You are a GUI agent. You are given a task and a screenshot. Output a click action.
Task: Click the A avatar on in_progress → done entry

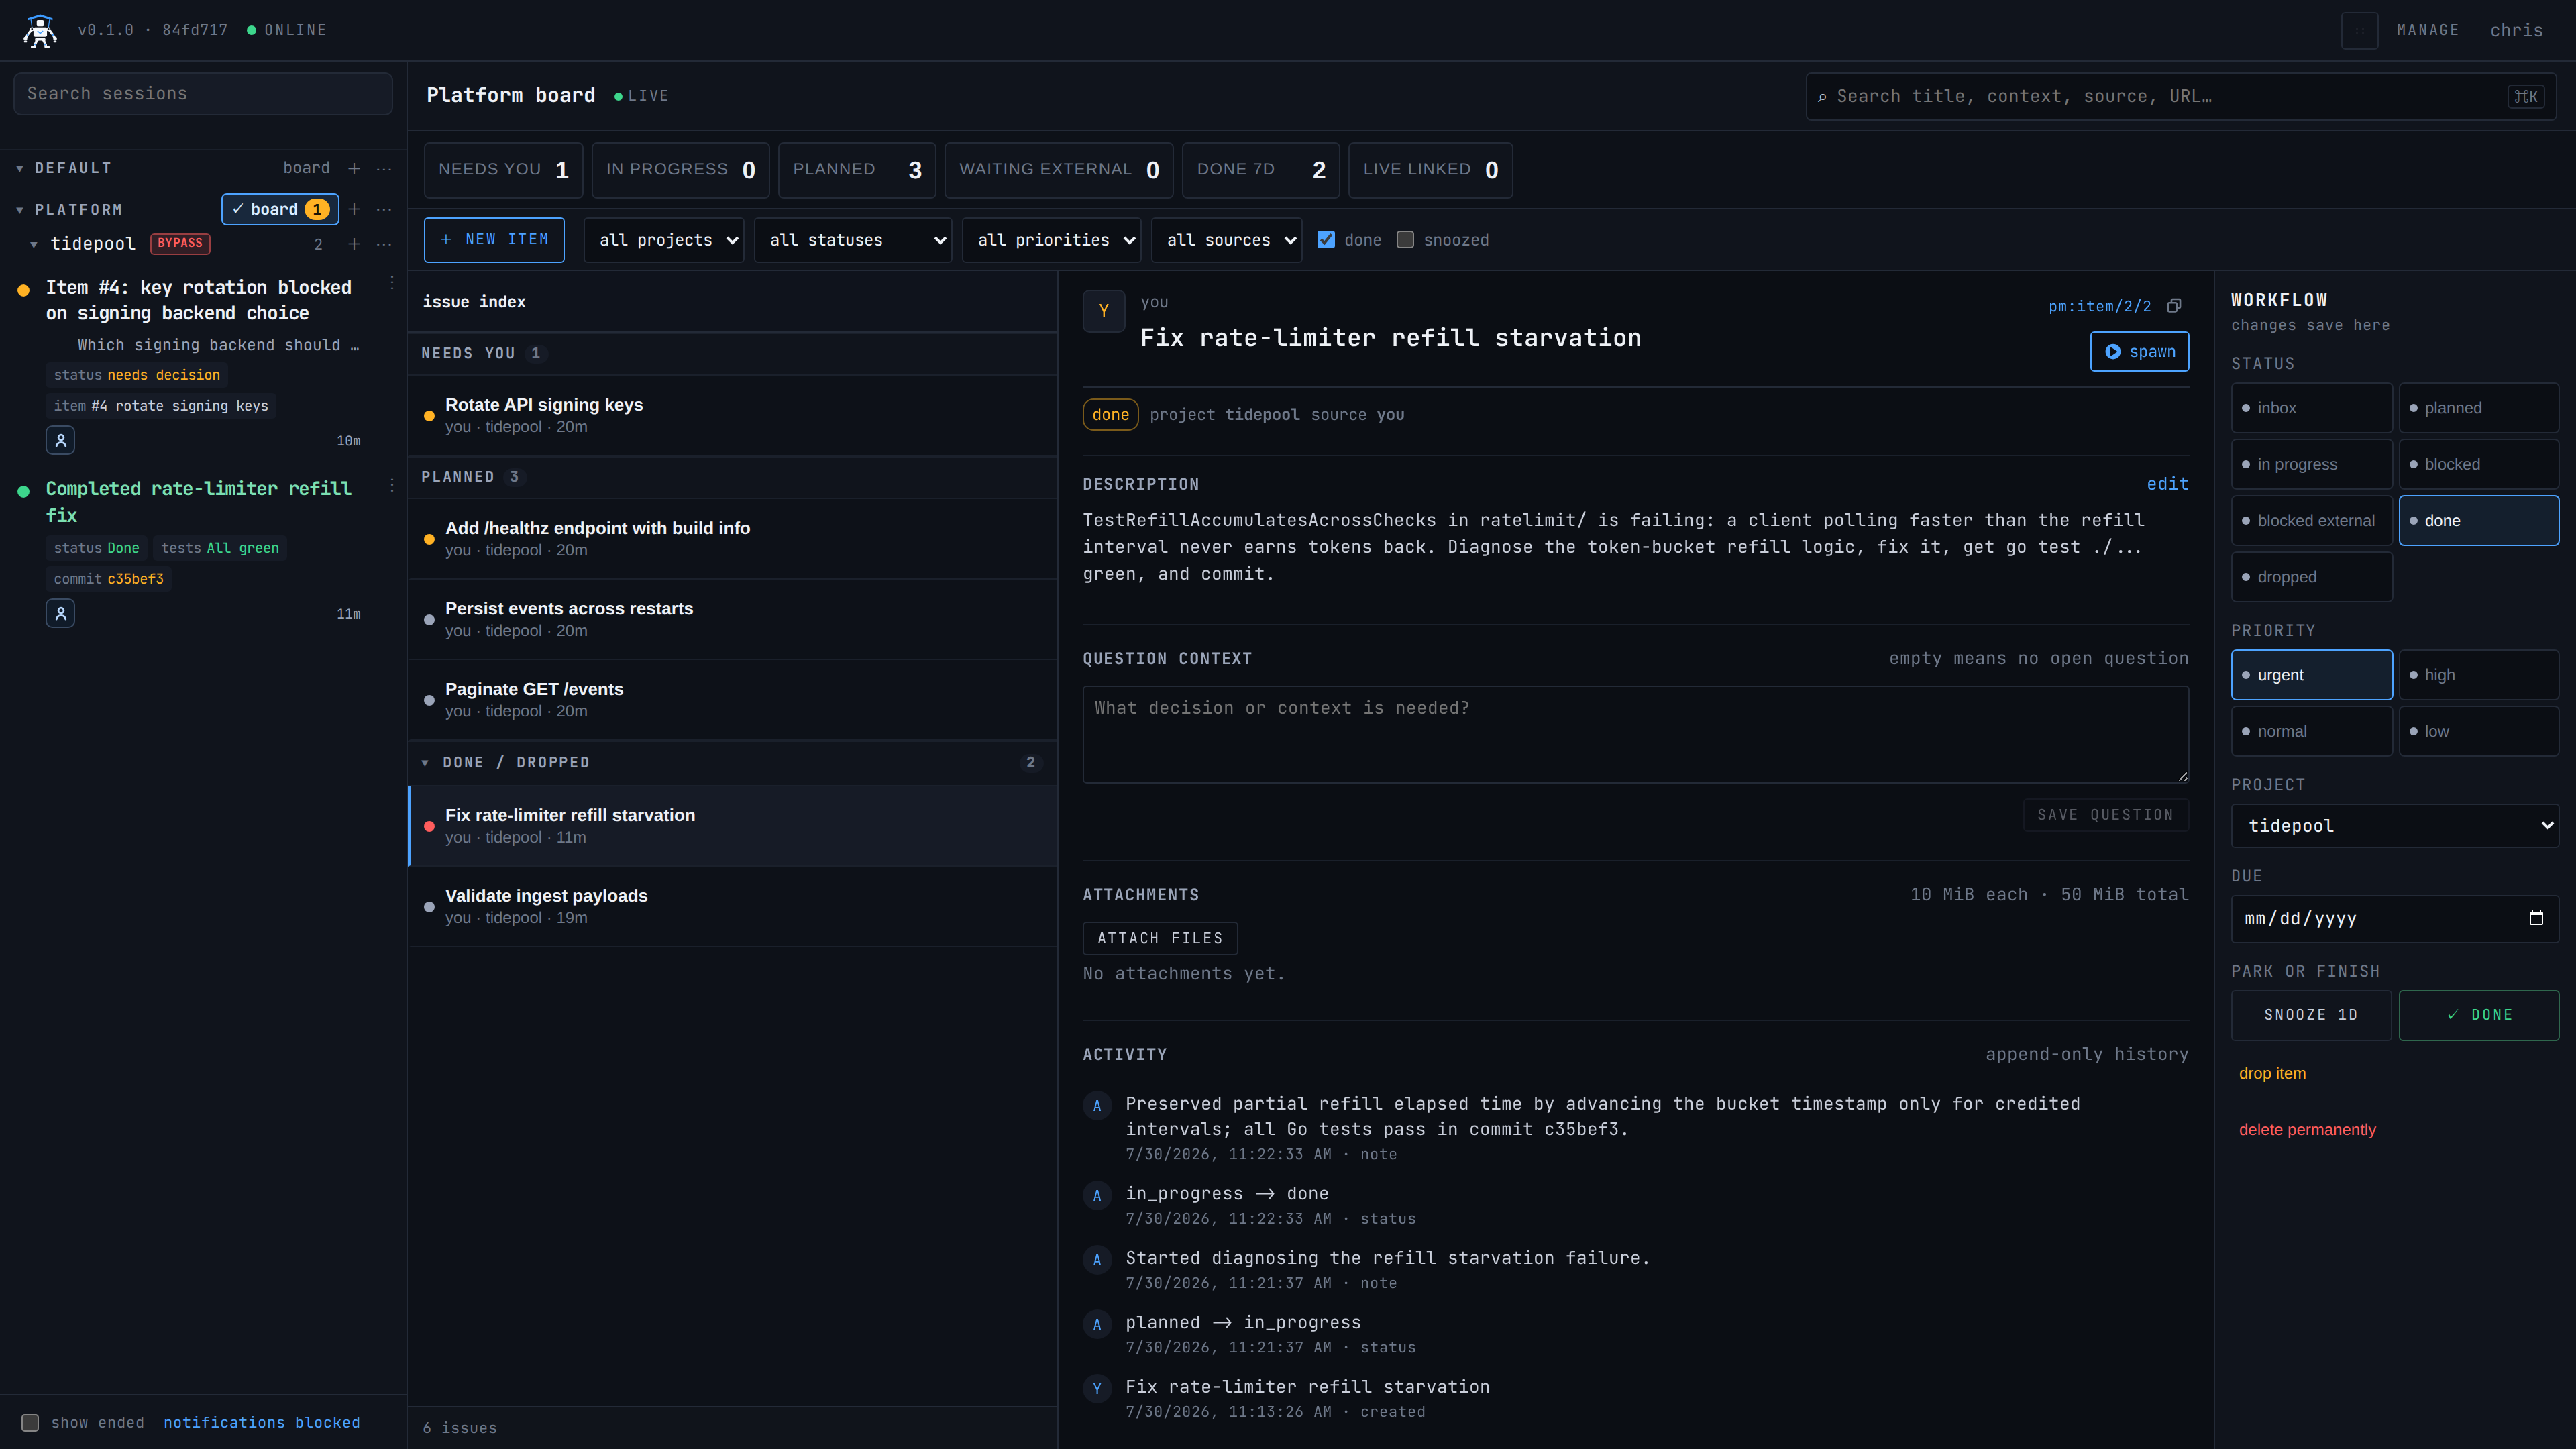[1097, 1195]
